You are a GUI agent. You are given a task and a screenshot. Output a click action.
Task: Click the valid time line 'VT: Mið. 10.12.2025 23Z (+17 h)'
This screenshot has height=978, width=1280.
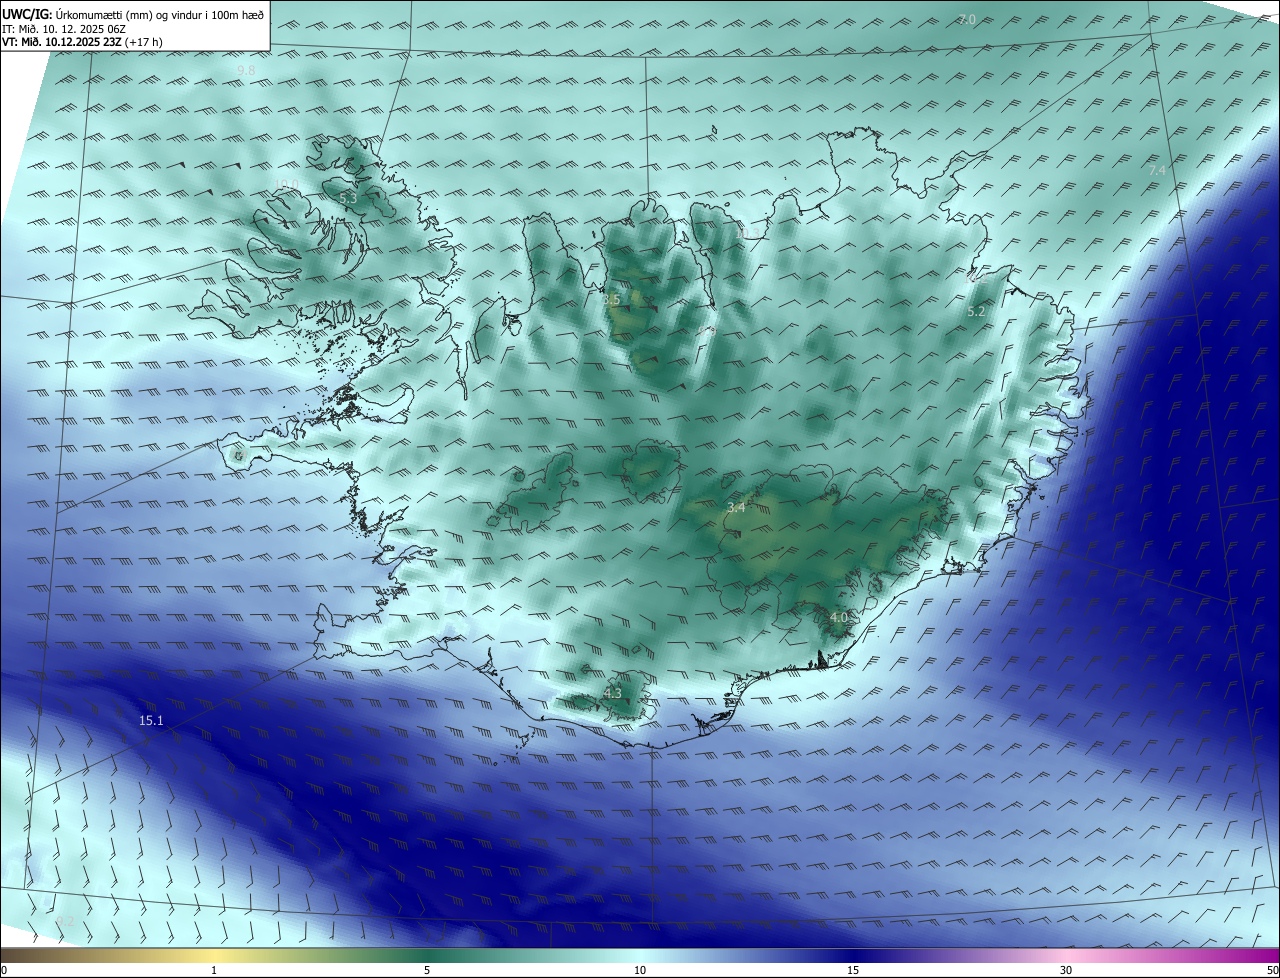click(83, 42)
